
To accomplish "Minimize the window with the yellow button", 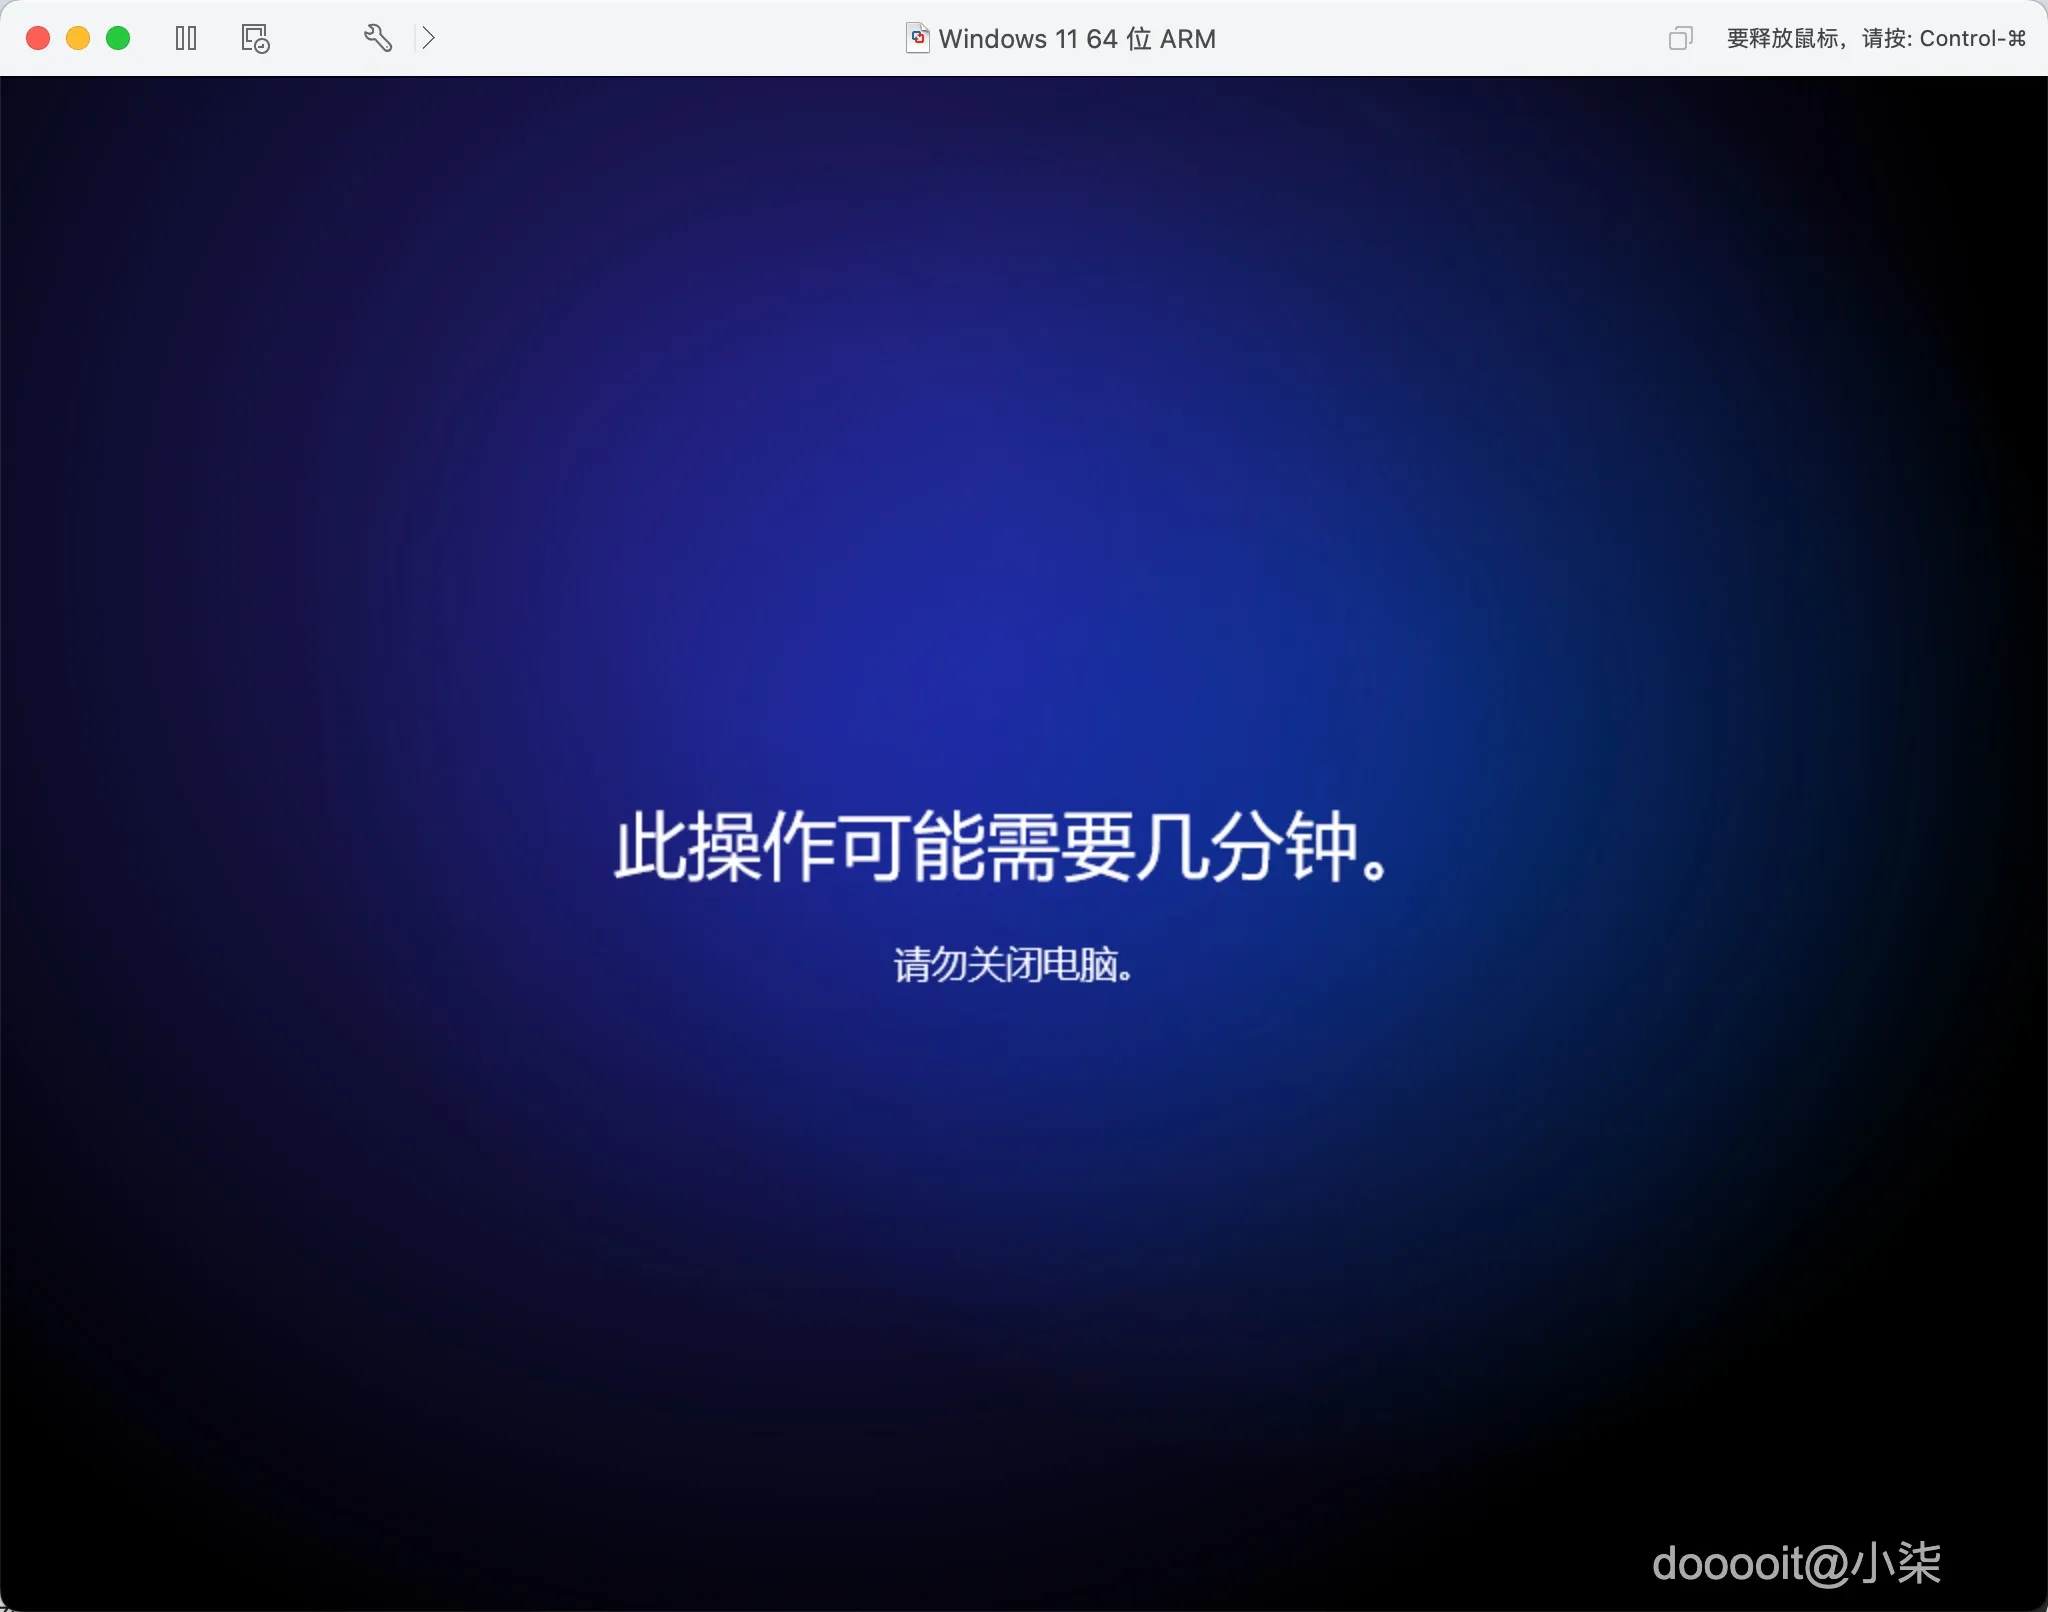I will (78, 38).
